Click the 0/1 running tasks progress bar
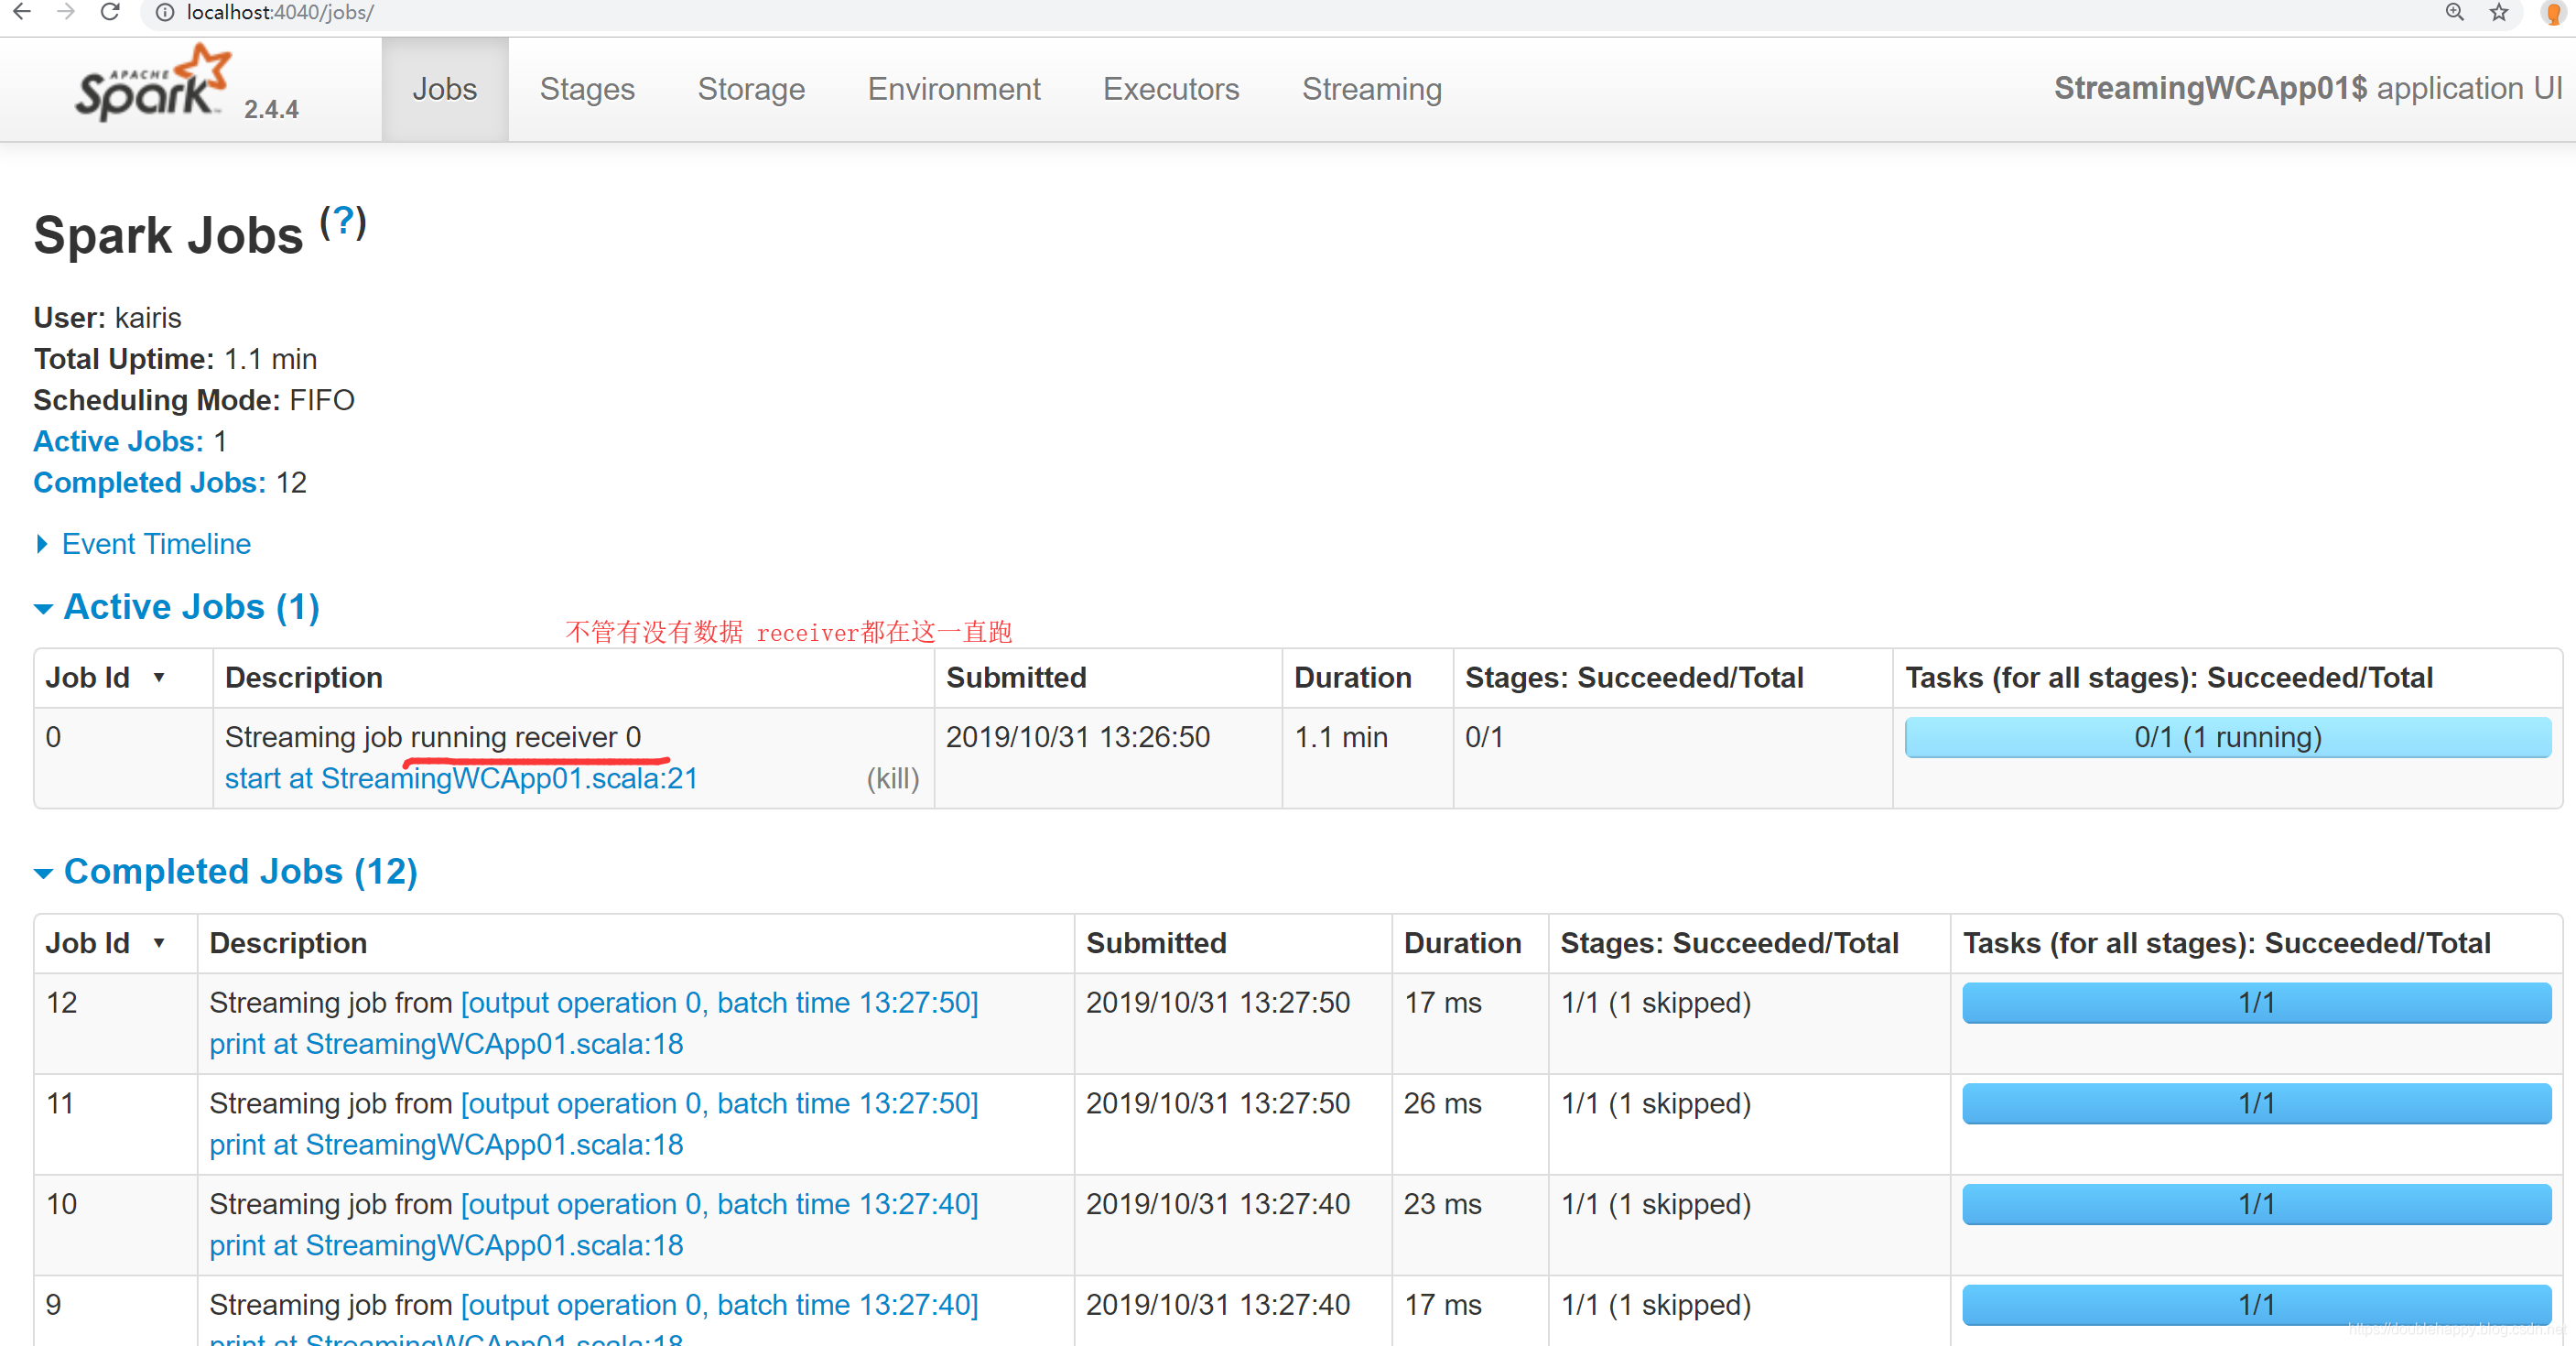This screenshot has width=2576, height=1346. [2227, 738]
